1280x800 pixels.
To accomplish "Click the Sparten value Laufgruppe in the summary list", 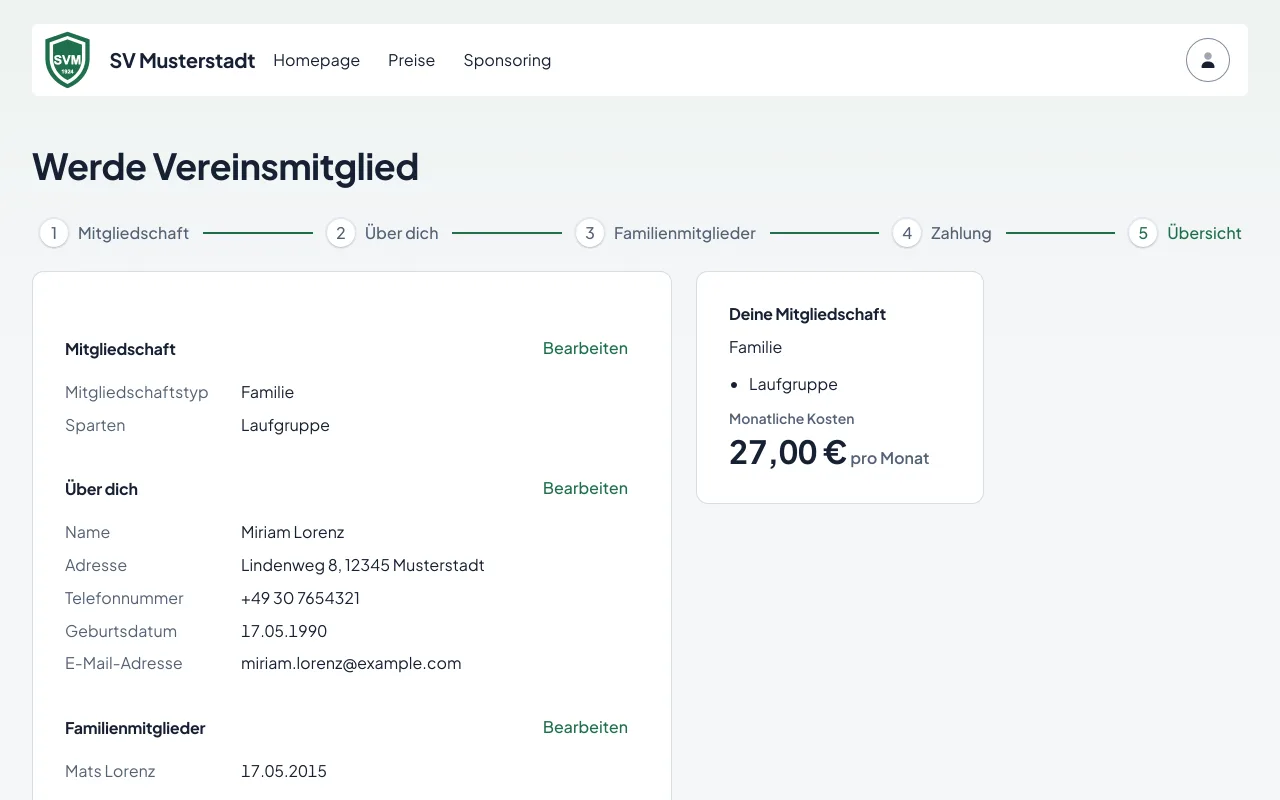I will click(x=285, y=425).
